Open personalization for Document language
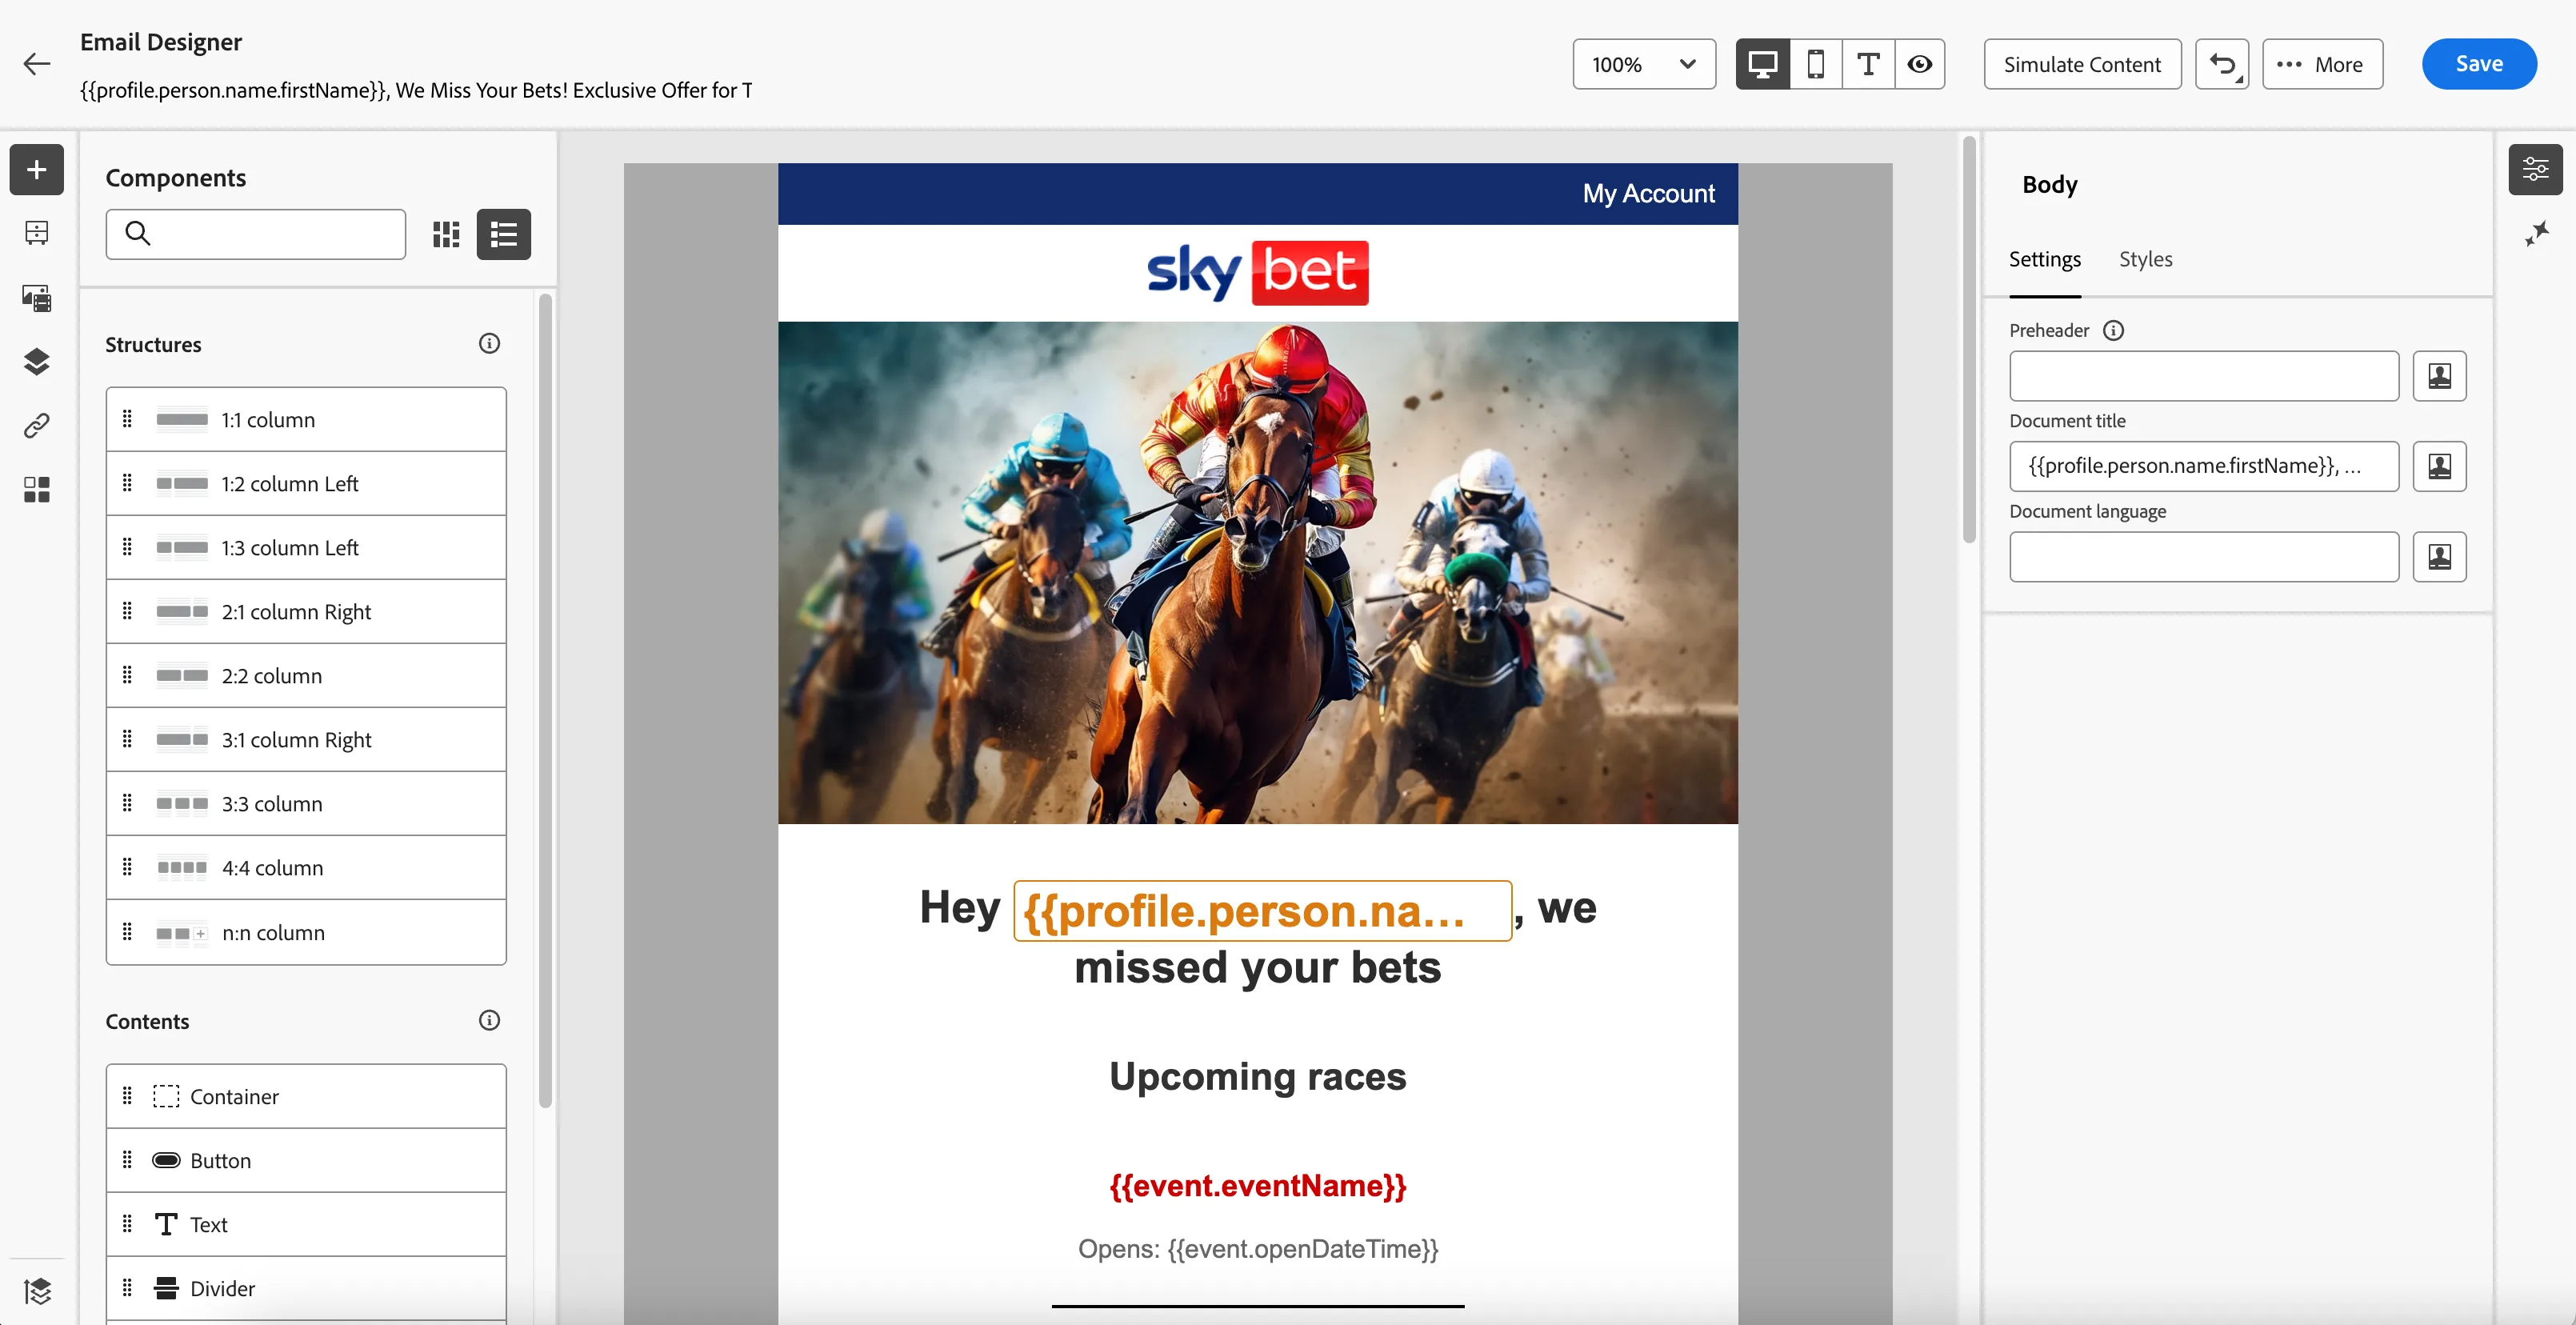 [2439, 557]
